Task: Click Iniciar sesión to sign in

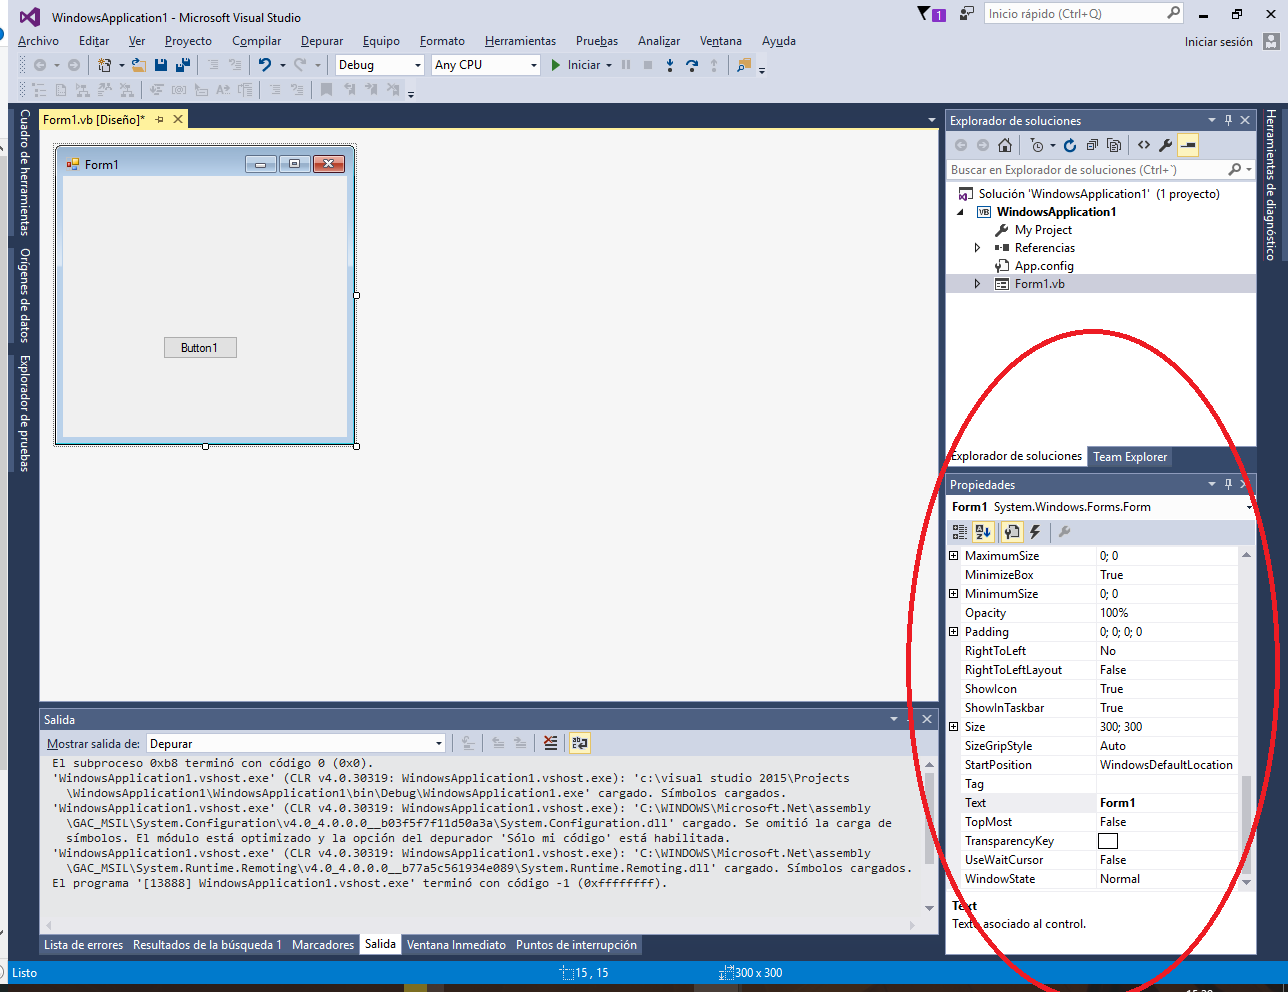Action: pos(1219,42)
